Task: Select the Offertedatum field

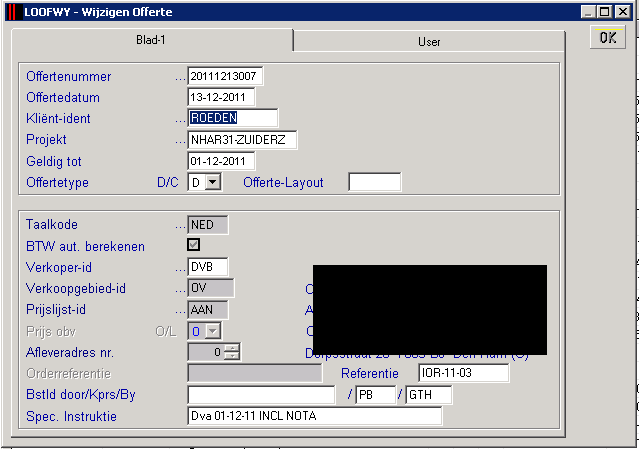Action: pos(221,97)
